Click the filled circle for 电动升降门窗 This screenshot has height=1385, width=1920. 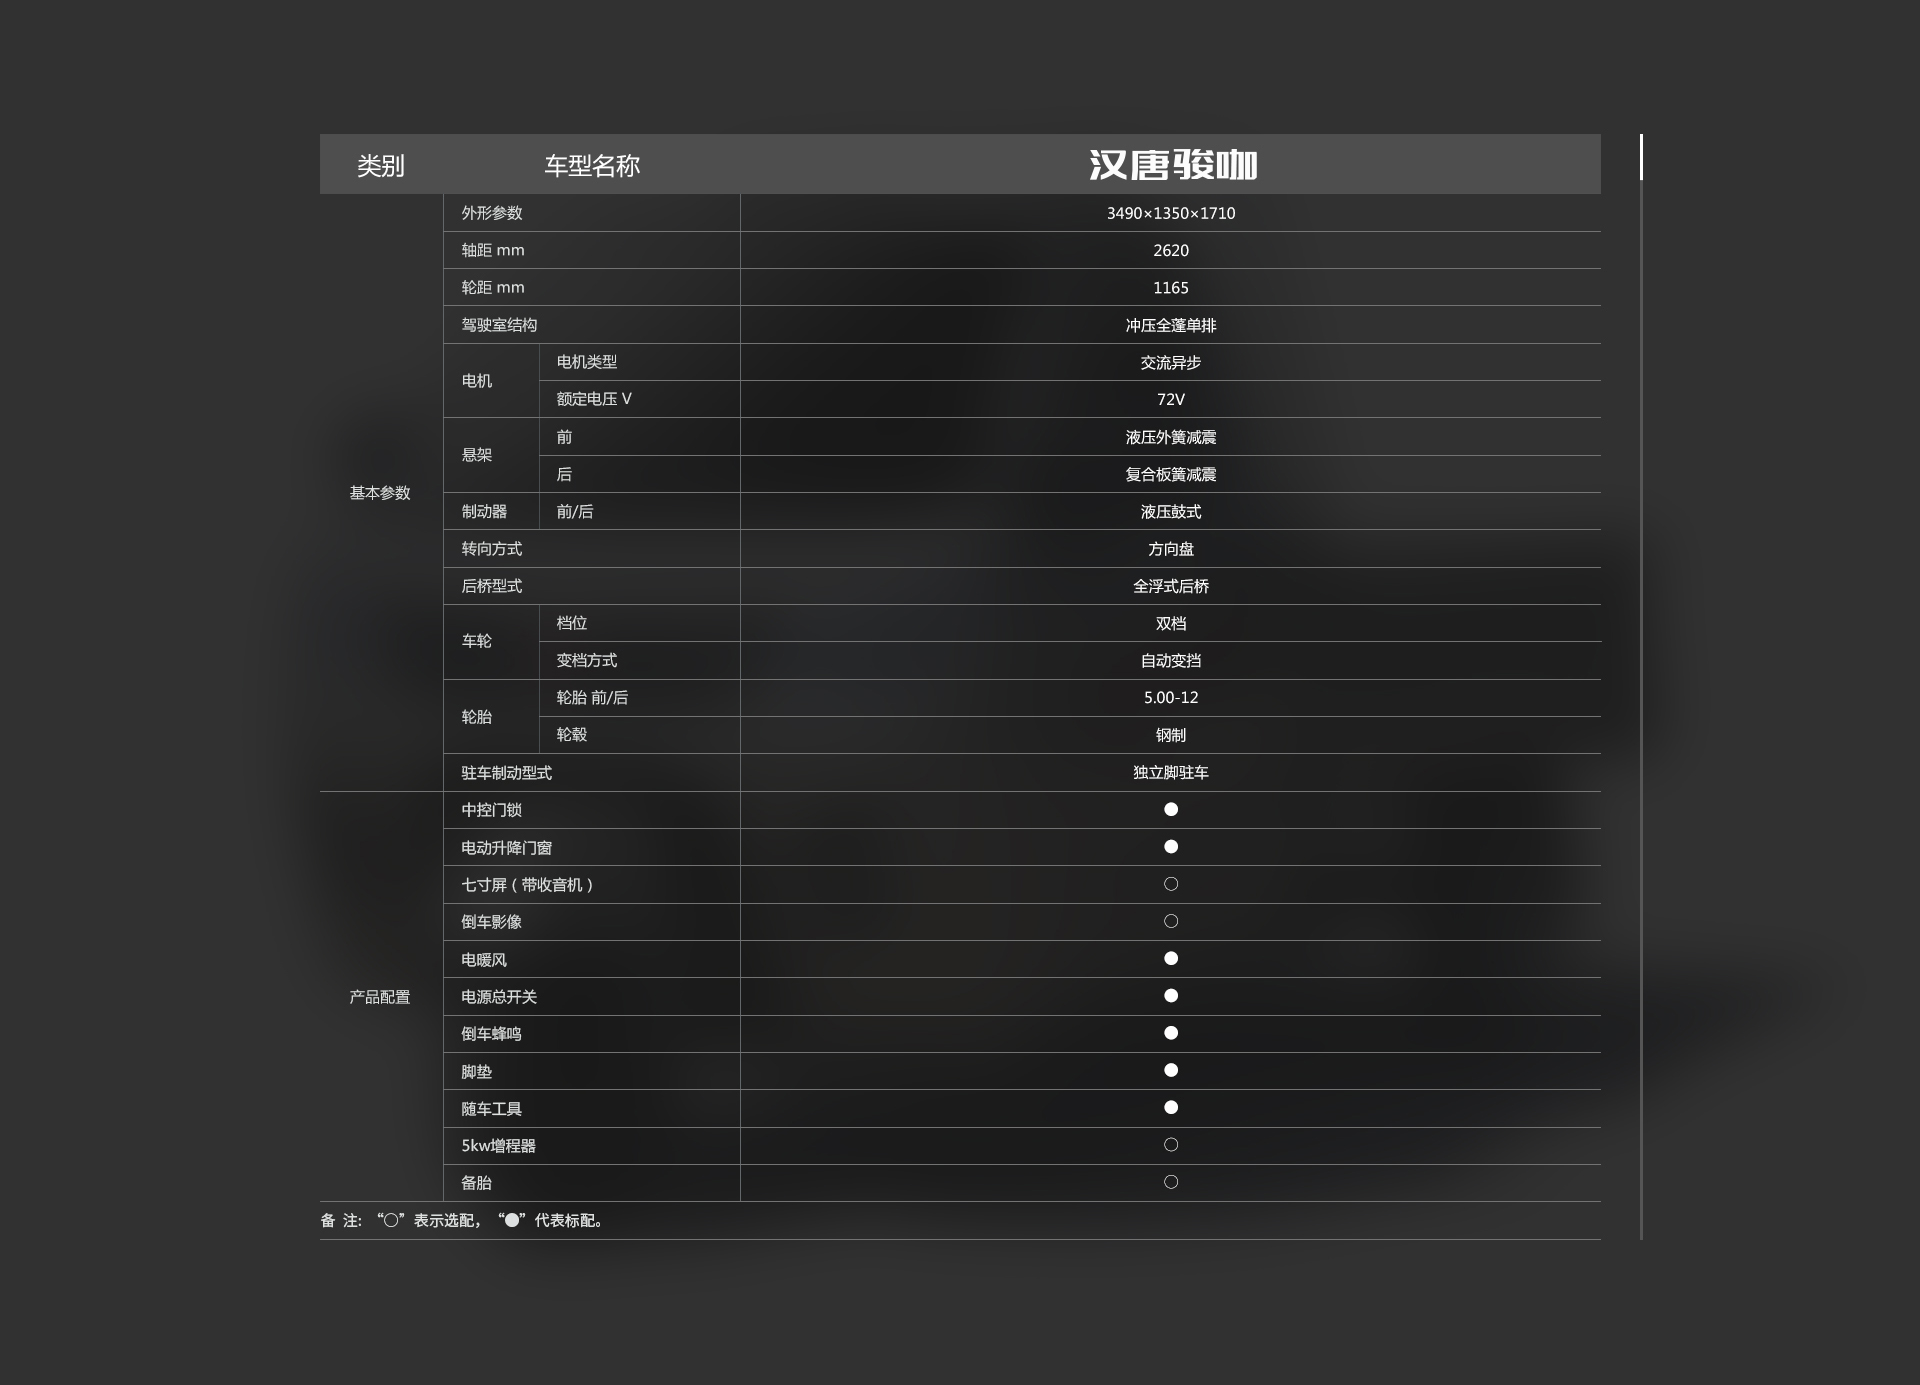[x=1171, y=847]
